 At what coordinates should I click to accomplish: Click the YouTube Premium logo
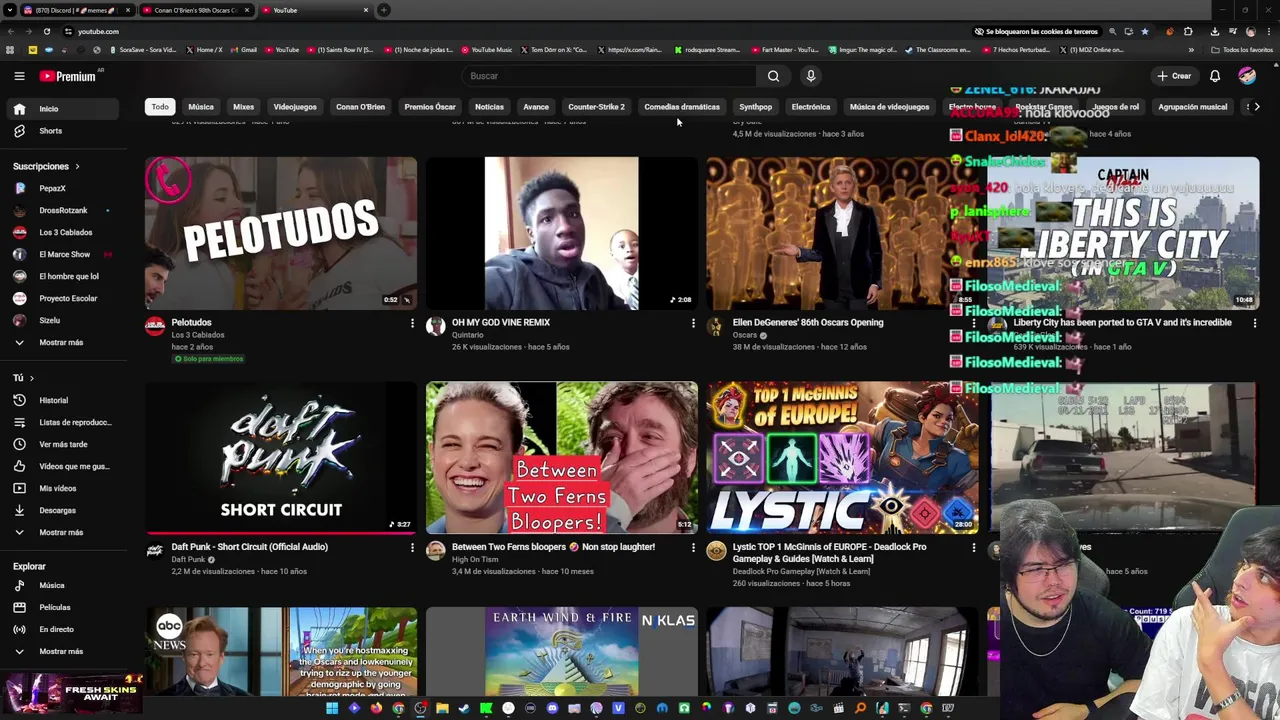tap(67, 76)
